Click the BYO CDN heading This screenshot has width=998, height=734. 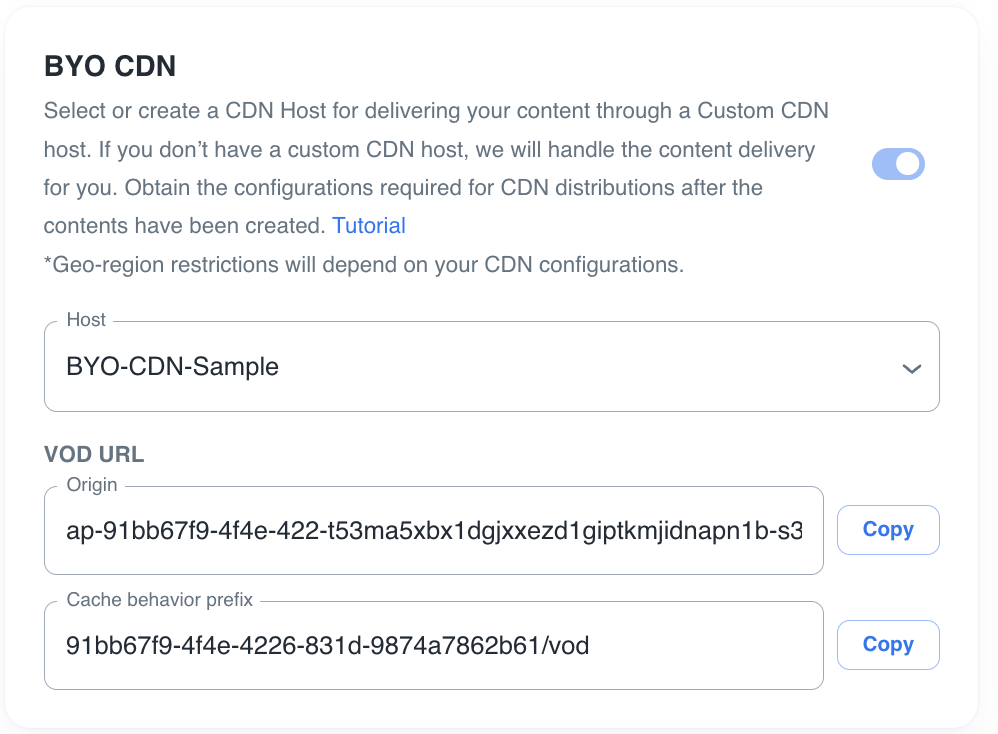110,67
